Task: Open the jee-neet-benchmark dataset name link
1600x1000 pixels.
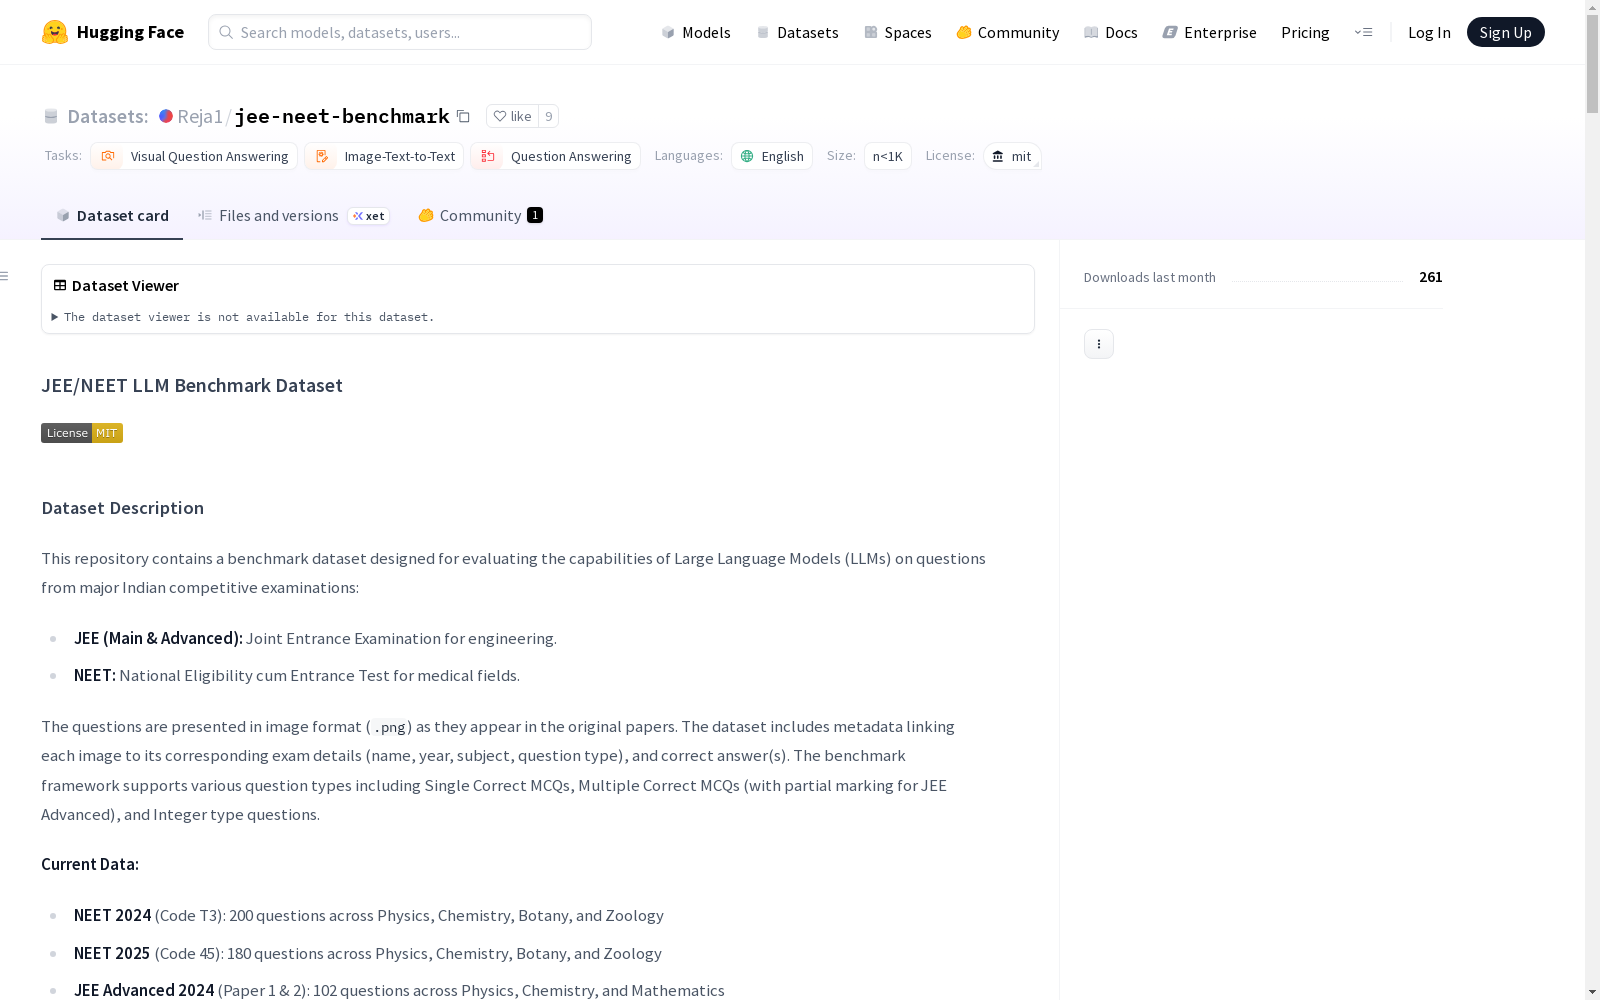Action: tap(342, 116)
